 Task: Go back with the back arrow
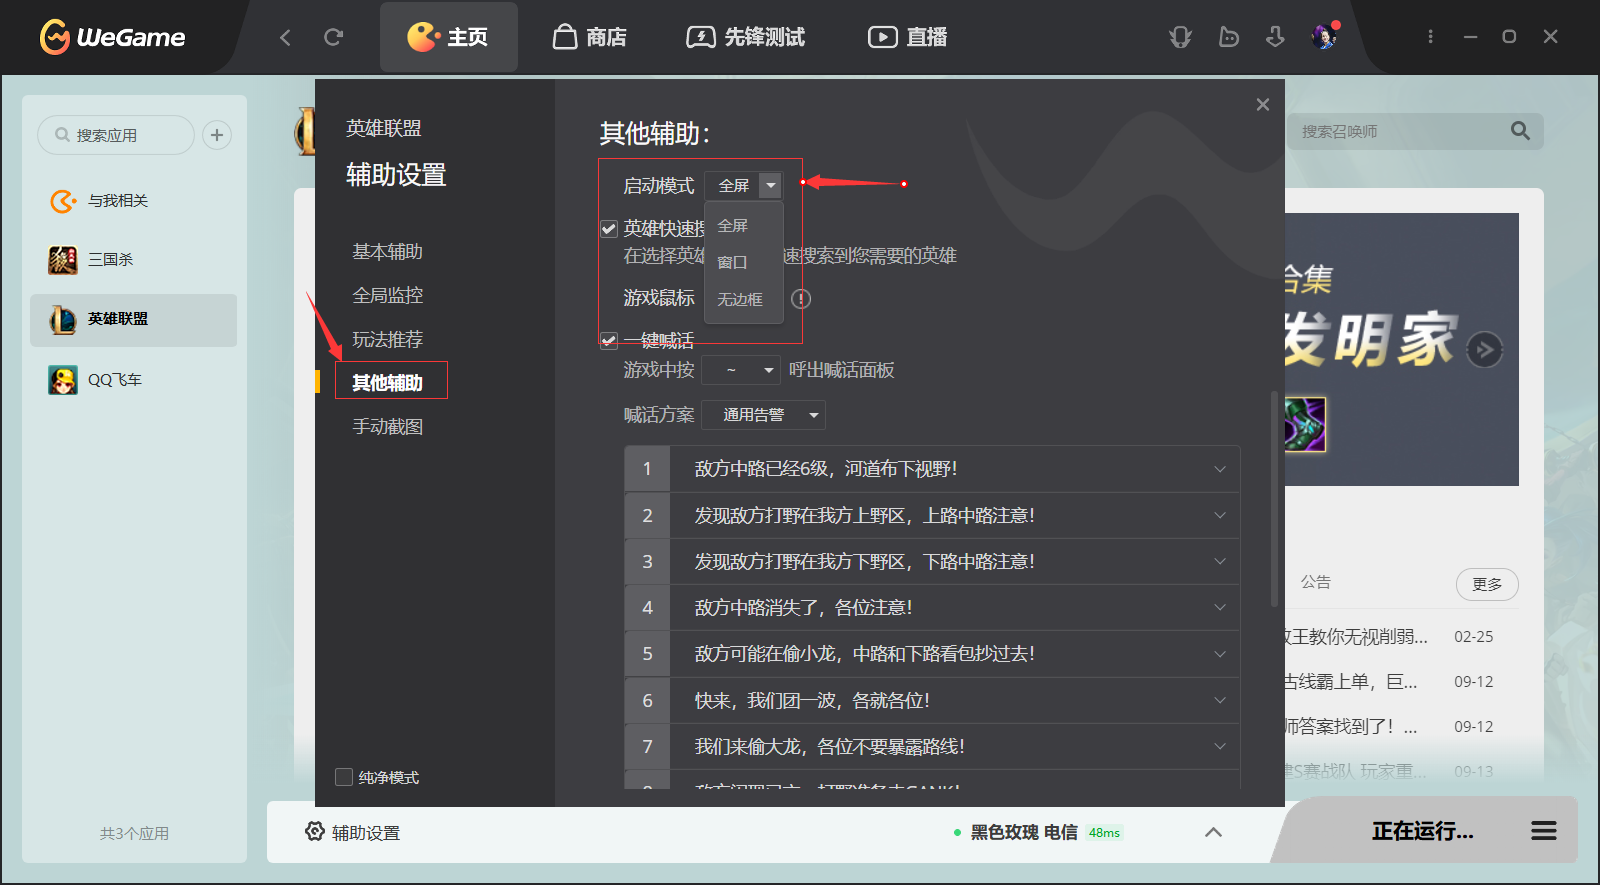coord(285,37)
